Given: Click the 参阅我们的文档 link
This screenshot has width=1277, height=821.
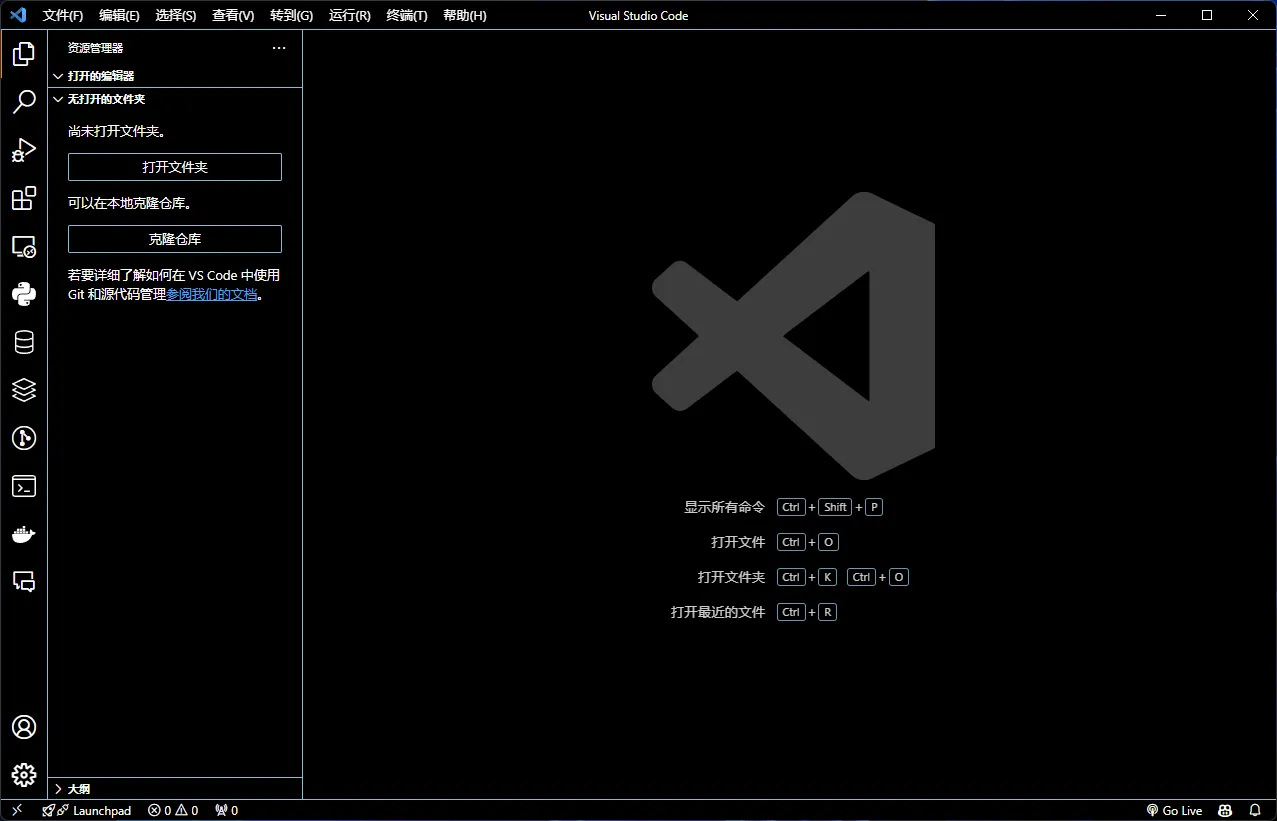Looking at the screenshot, I should pos(212,294).
